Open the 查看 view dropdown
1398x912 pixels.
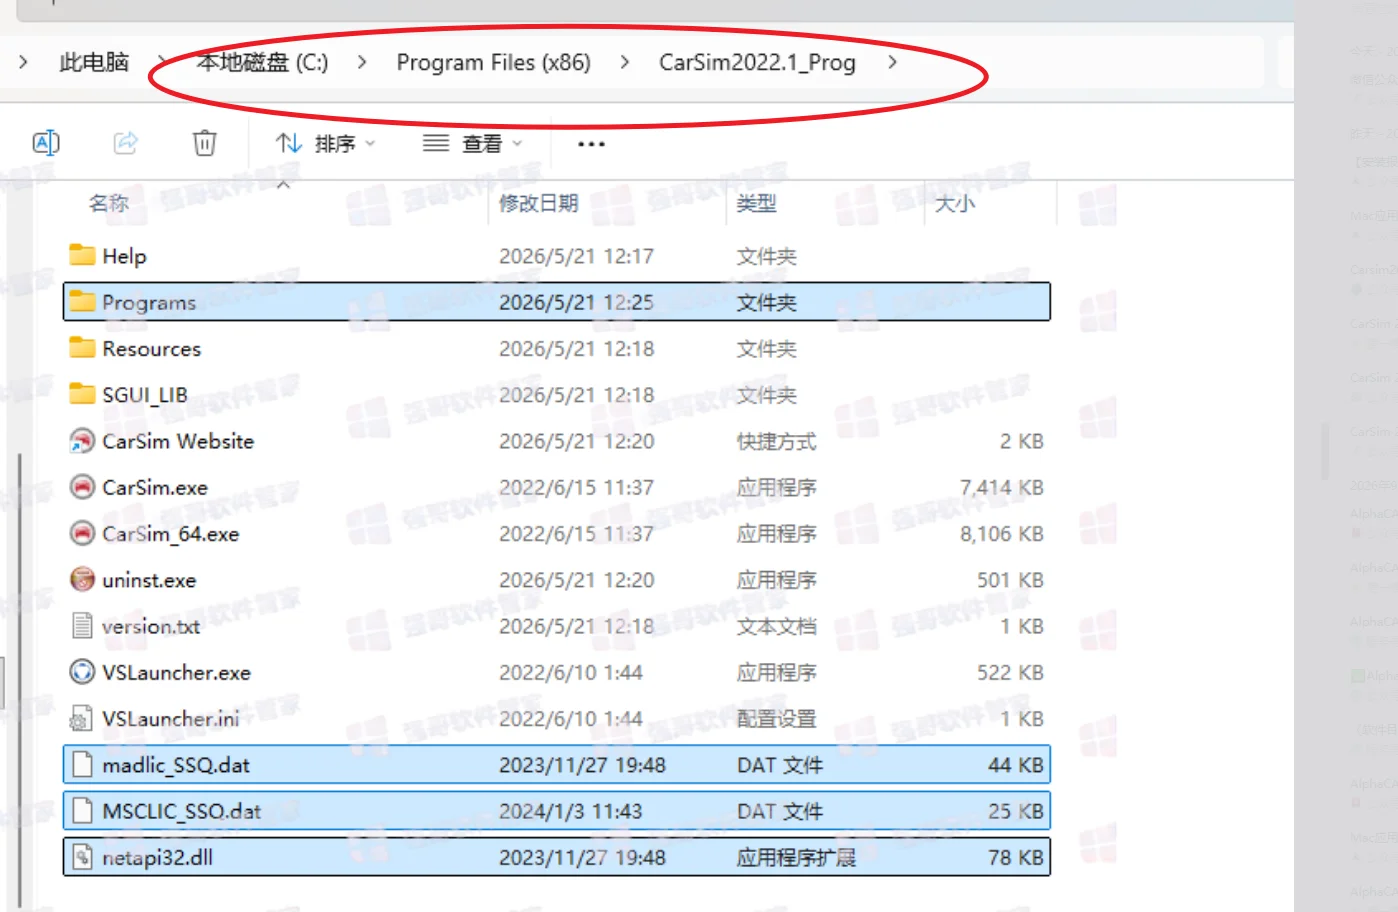pyautogui.click(x=472, y=144)
